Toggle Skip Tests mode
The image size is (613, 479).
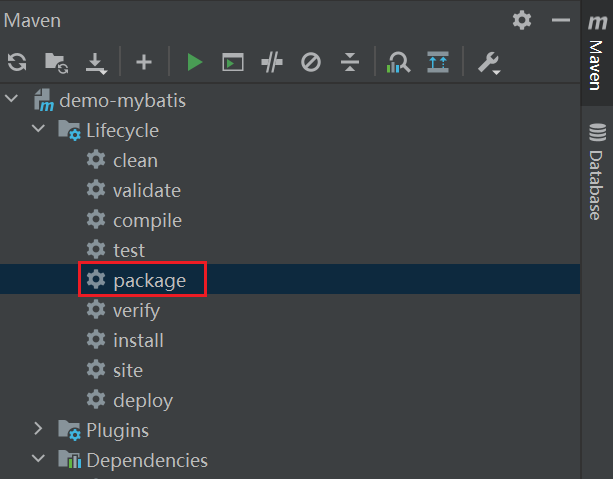coord(311,63)
